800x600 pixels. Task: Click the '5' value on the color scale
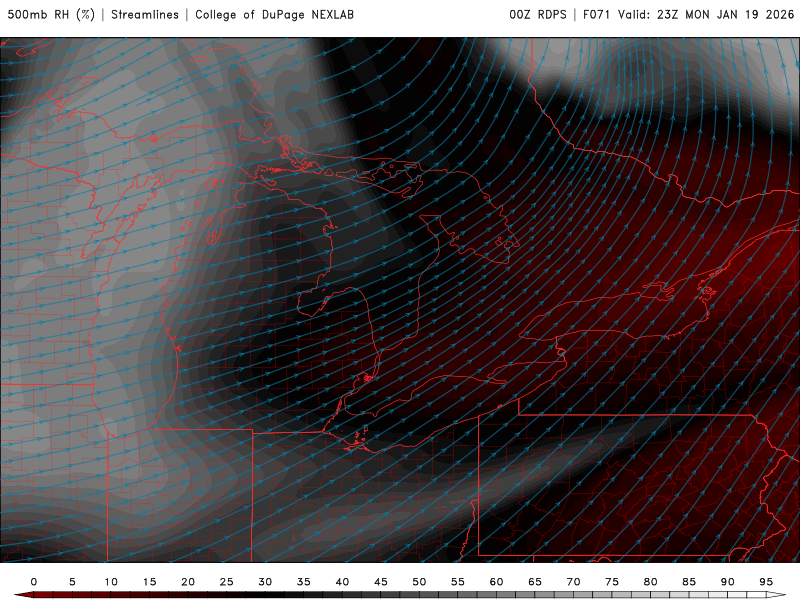click(x=72, y=582)
